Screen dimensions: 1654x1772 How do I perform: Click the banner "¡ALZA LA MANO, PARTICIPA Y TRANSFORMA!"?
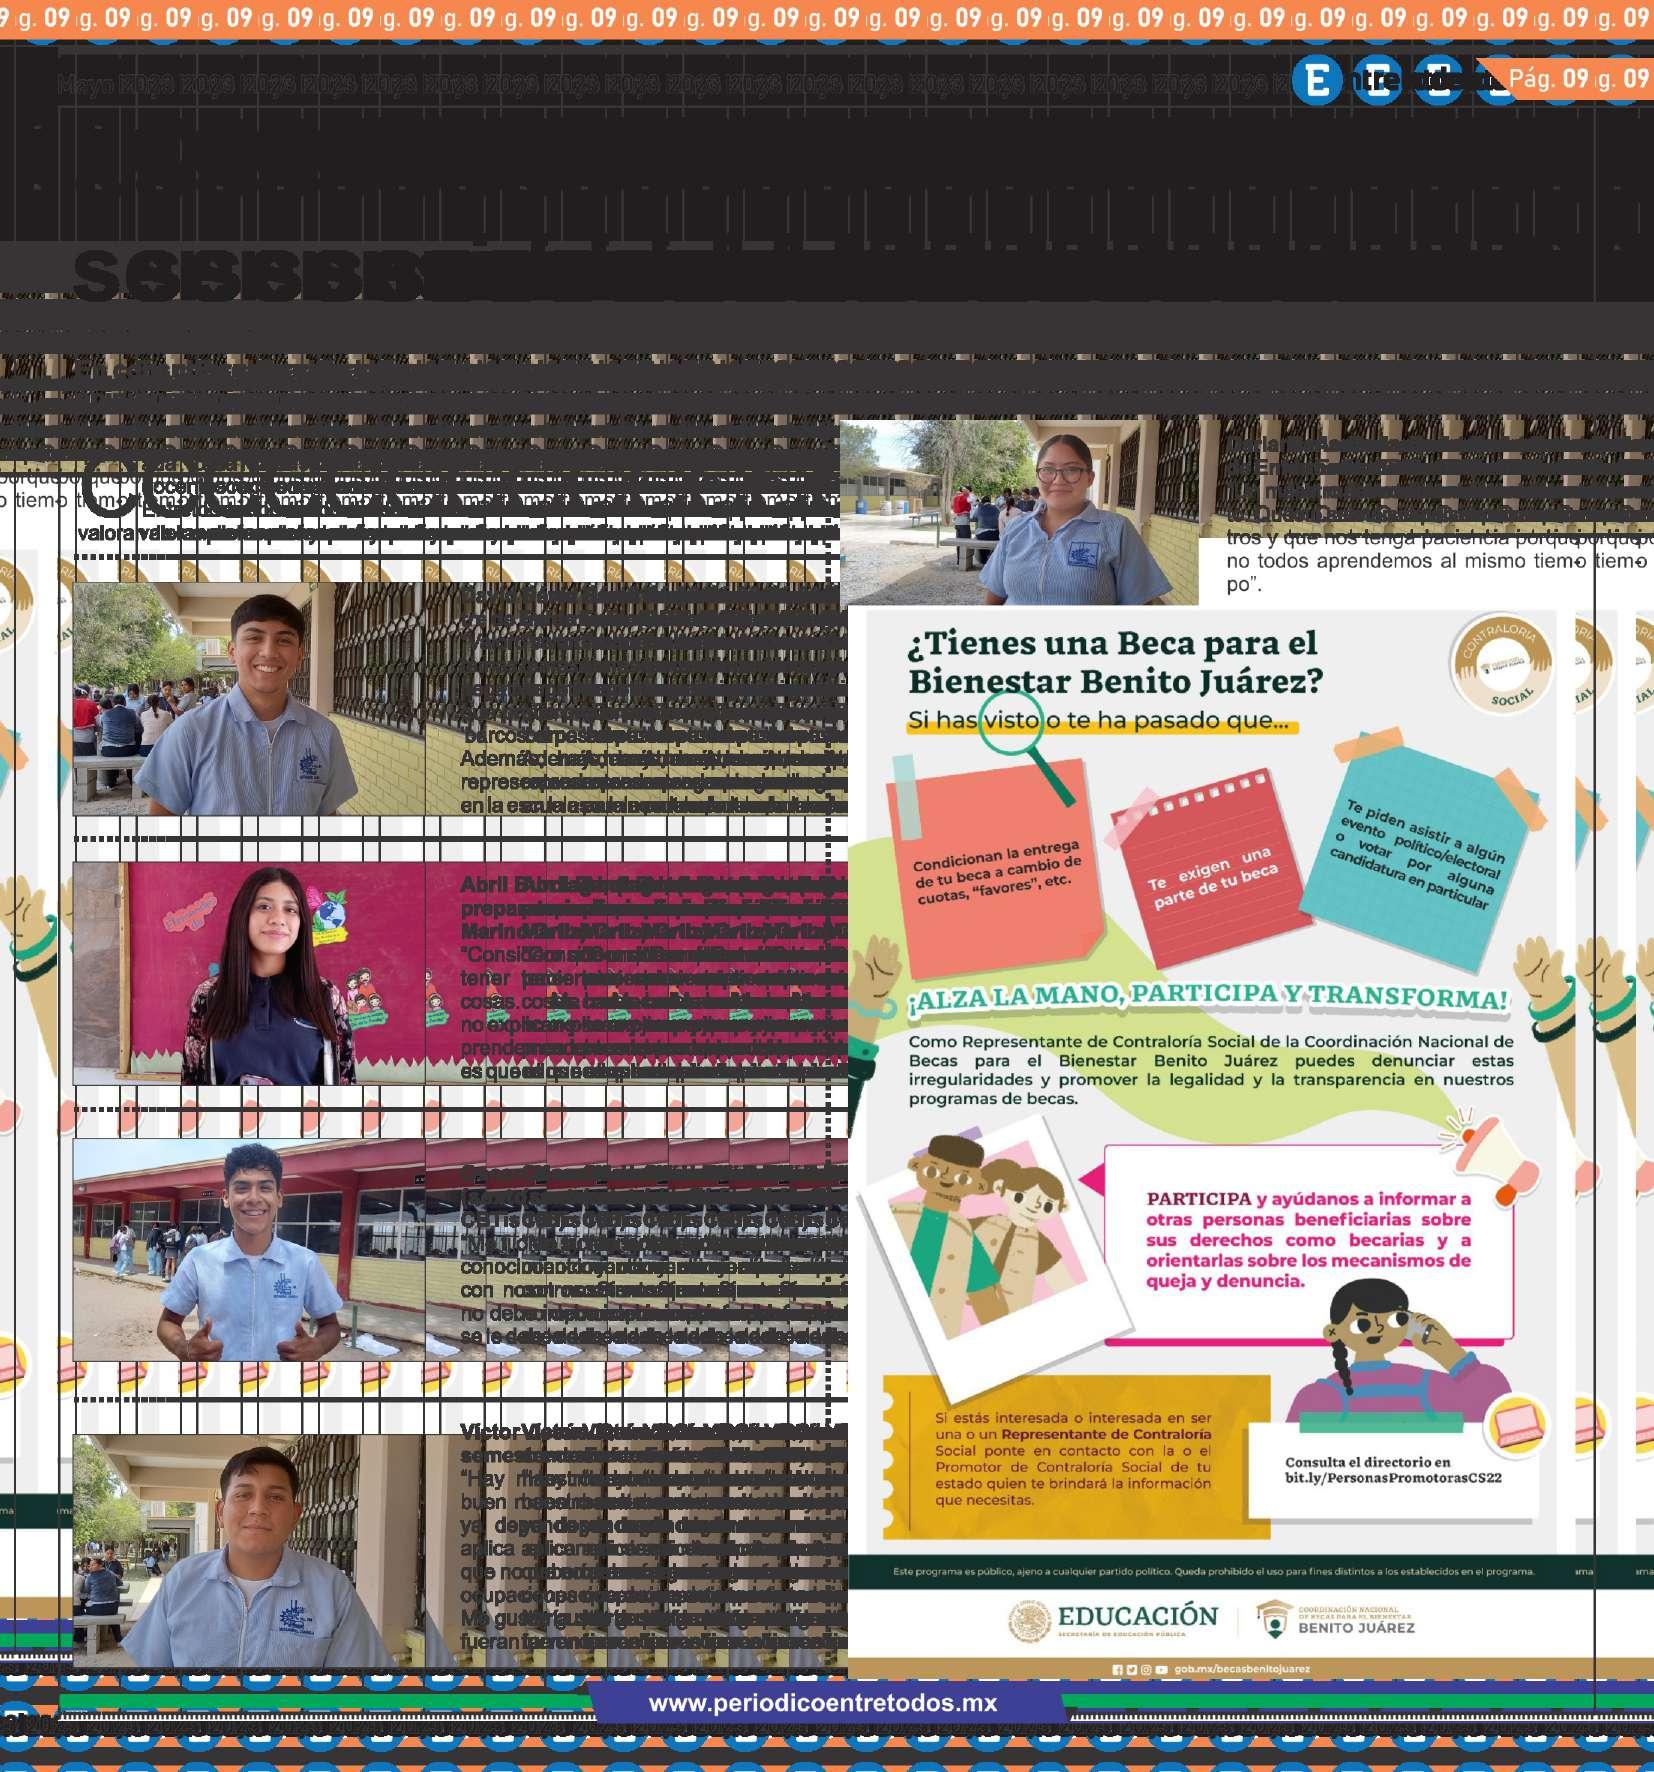tap(1208, 997)
